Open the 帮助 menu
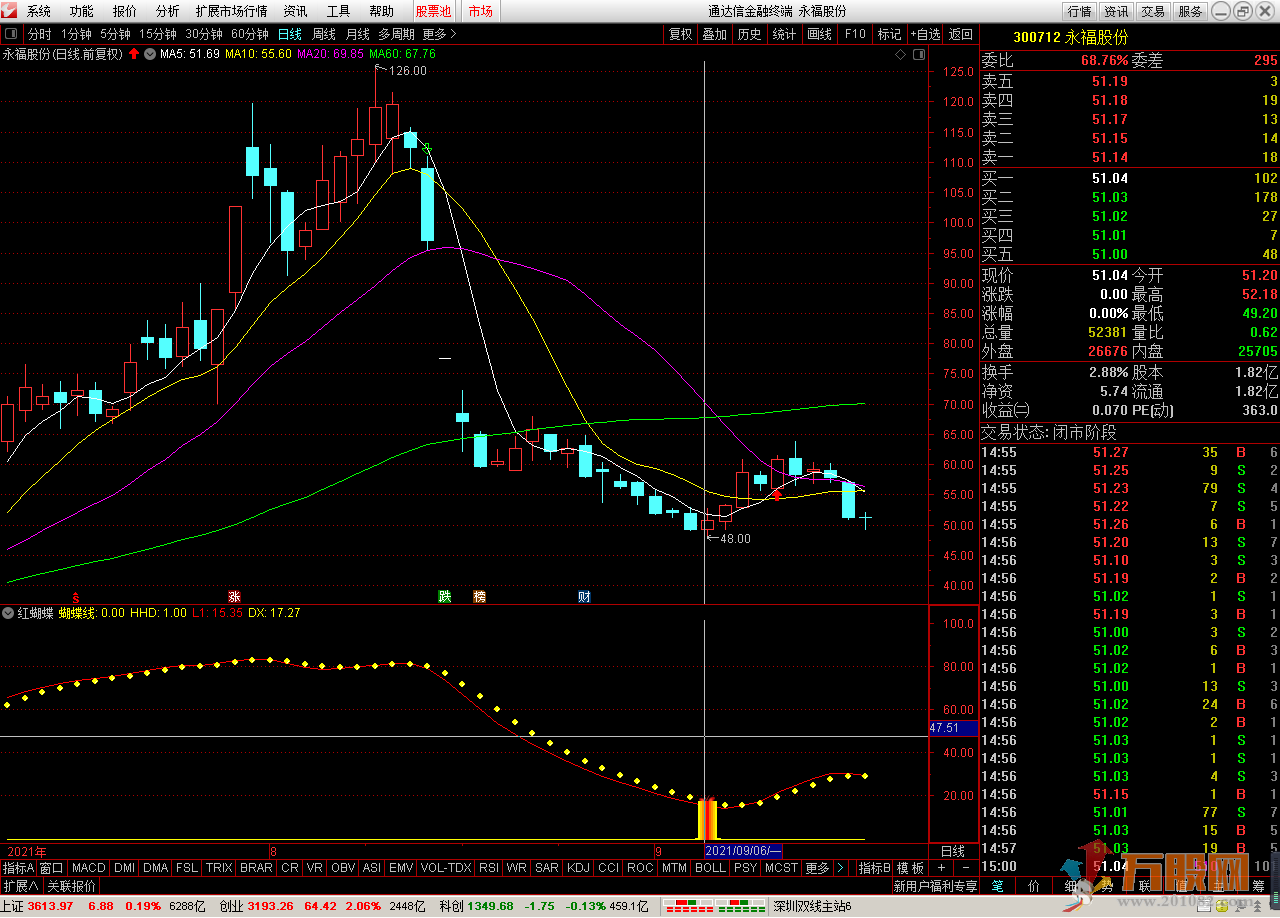 (381, 11)
